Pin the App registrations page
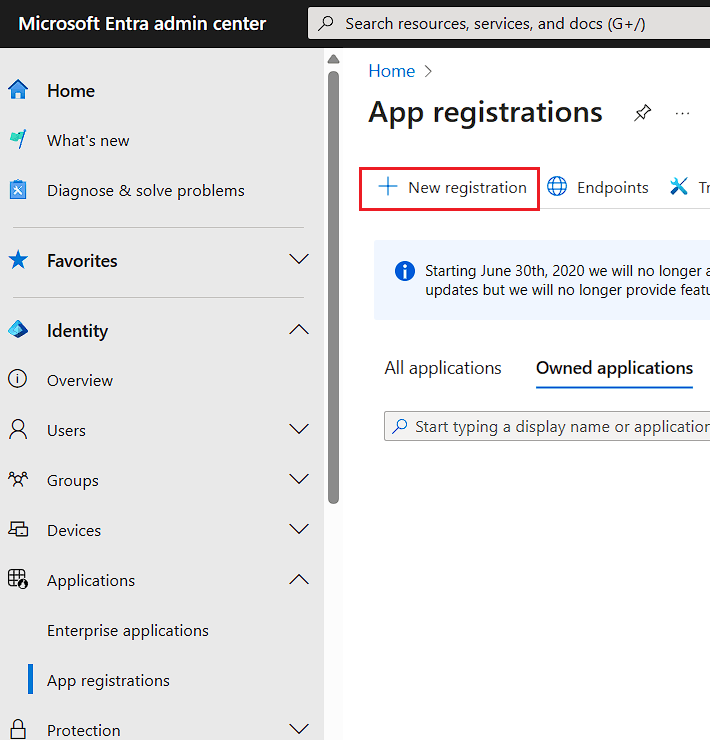The height and width of the screenshot is (740, 710). 642,113
